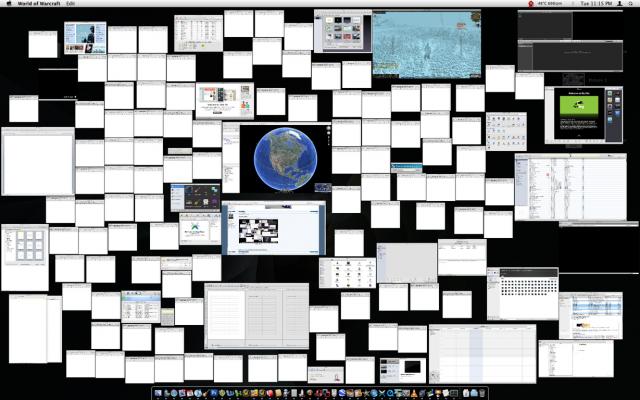
Task: Click the user account icon in menu bar
Action: pos(620,3)
